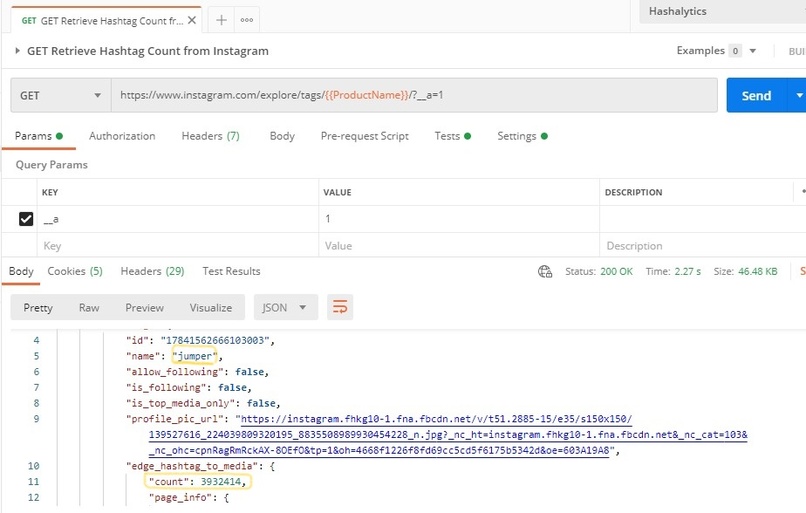Click the "jumper" name value
The width and height of the screenshot is (806, 513).
pyautogui.click(x=194, y=356)
